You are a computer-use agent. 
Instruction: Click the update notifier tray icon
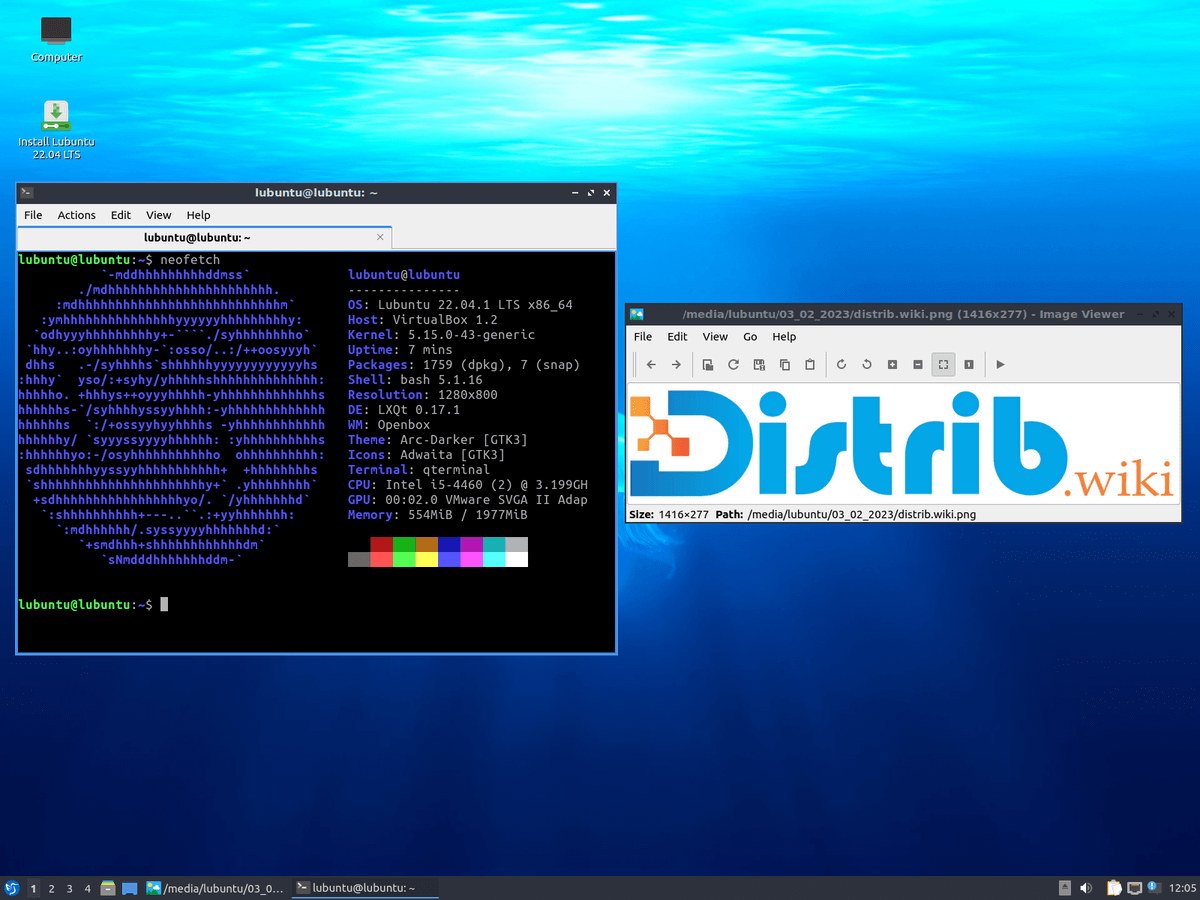click(x=1153, y=887)
